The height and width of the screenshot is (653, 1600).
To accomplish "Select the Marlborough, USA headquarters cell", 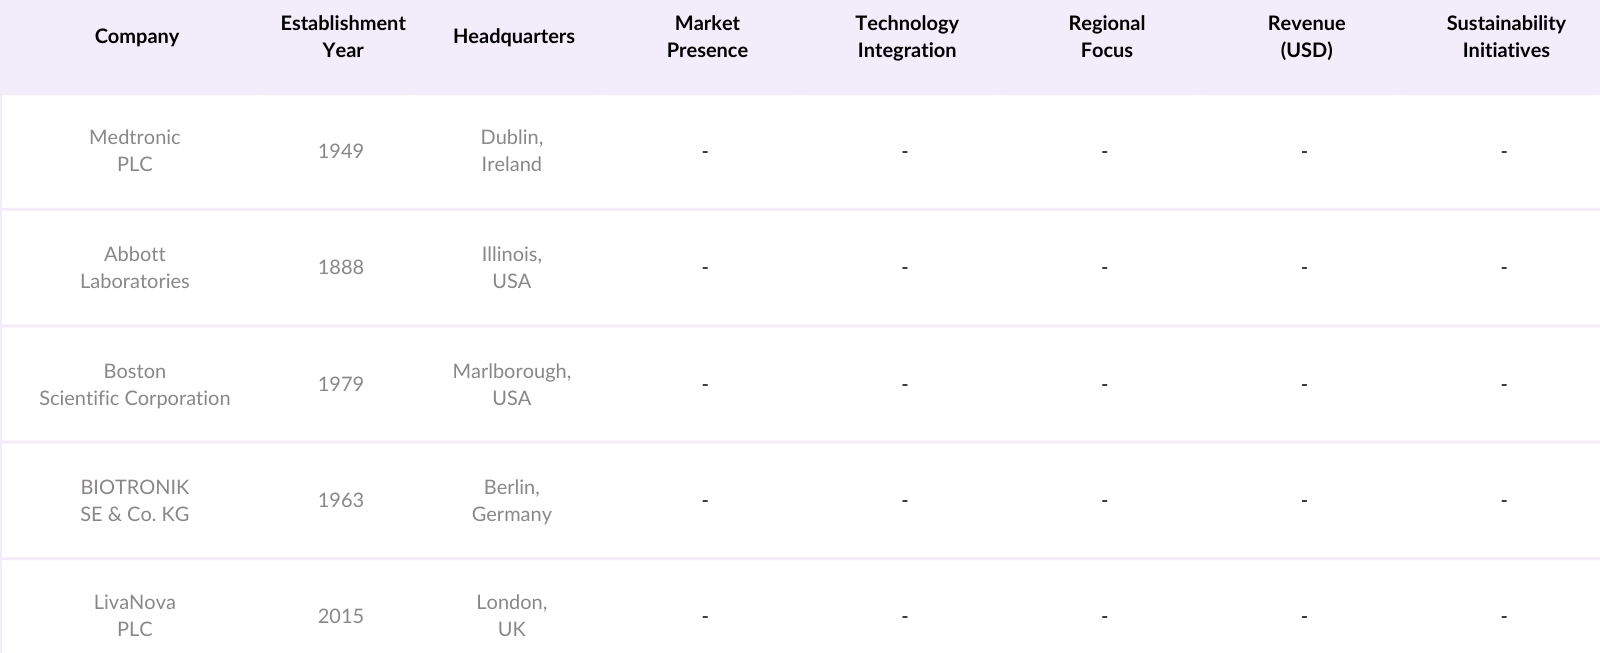I will [511, 384].
